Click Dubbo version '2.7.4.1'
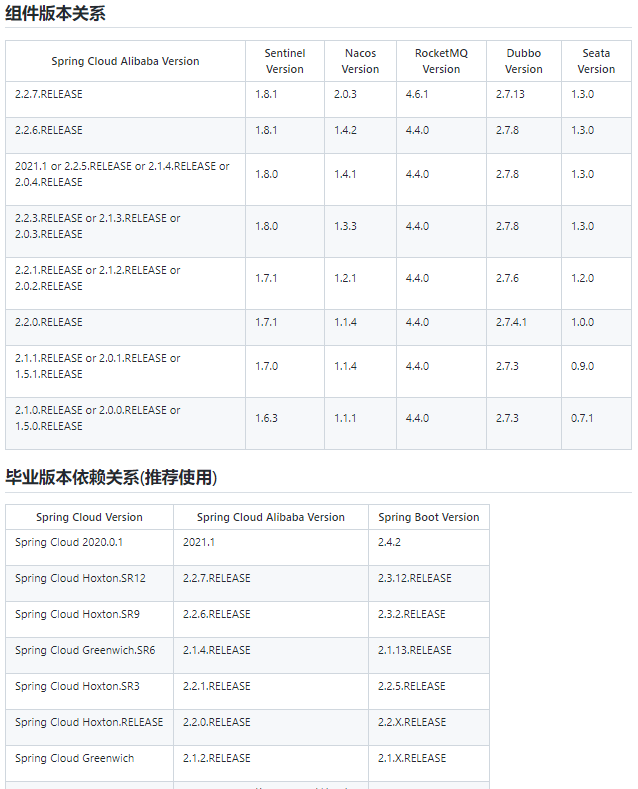The width and height of the screenshot is (638, 789). coord(511,322)
